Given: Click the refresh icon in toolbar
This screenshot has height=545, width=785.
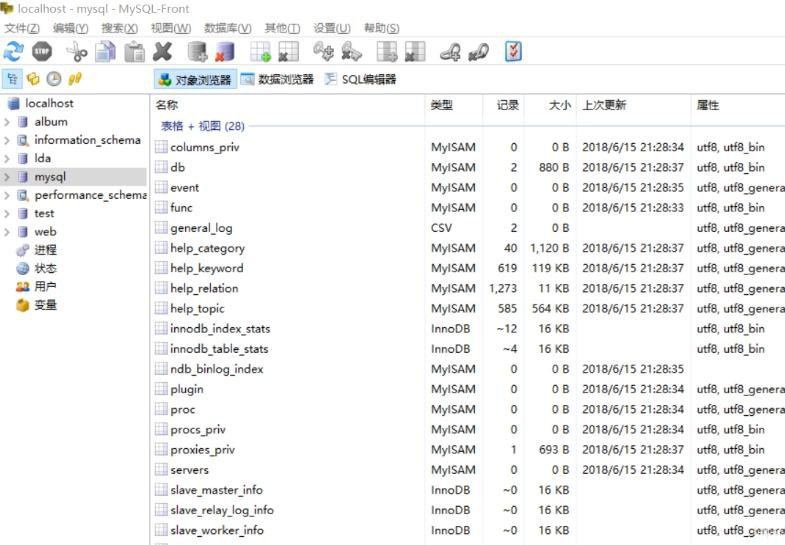Looking at the screenshot, I should pyautogui.click(x=13, y=52).
